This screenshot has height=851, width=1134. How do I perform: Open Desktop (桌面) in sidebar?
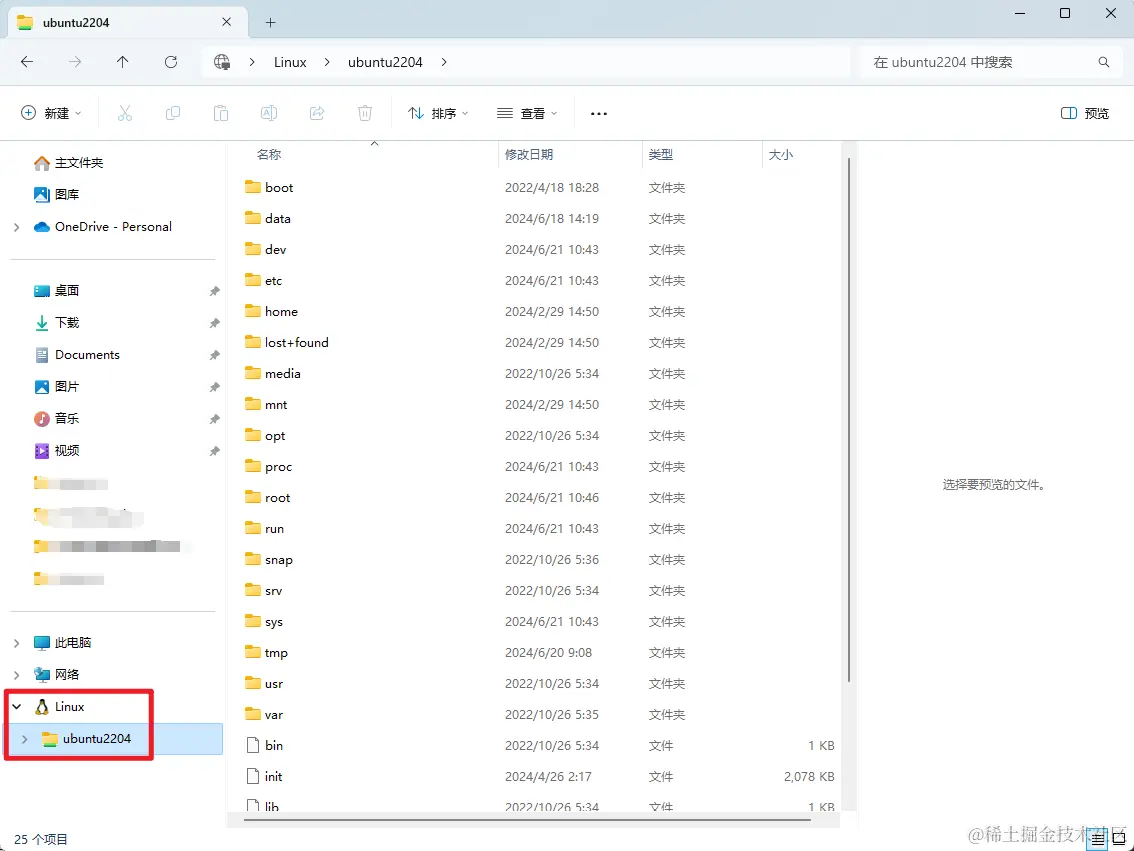coord(56,291)
